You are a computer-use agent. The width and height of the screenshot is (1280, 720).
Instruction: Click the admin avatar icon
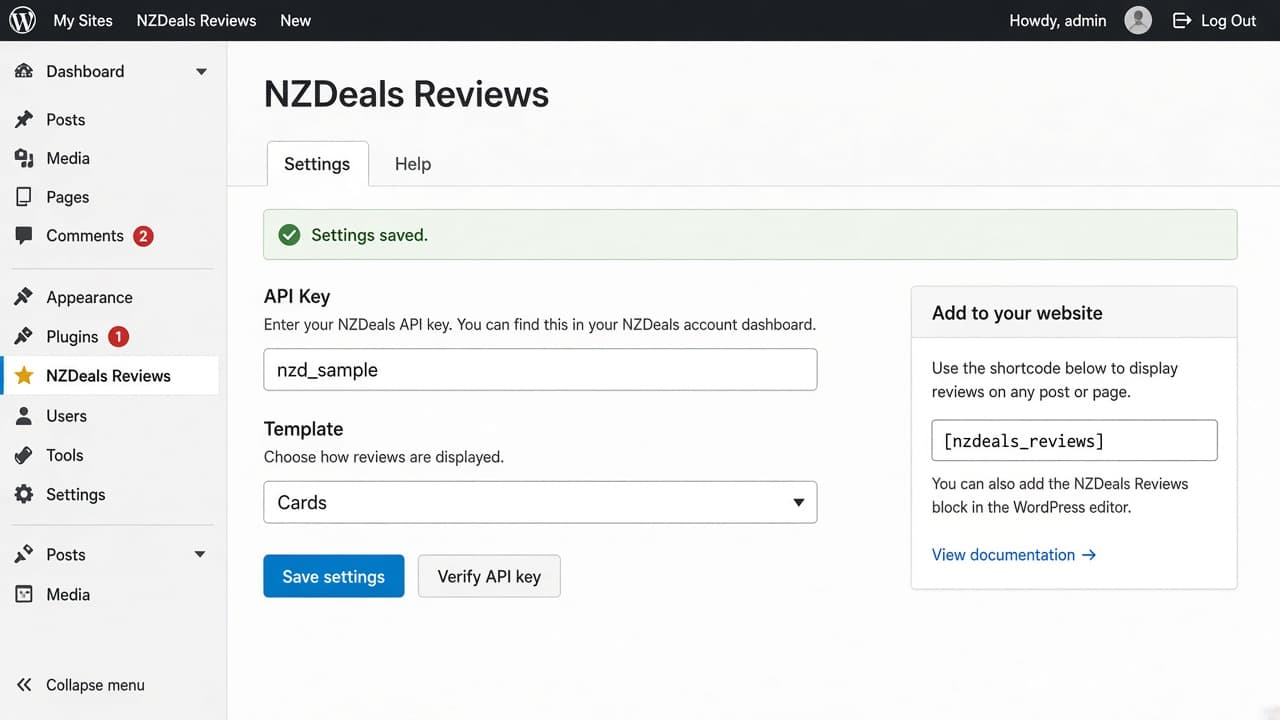point(1138,20)
